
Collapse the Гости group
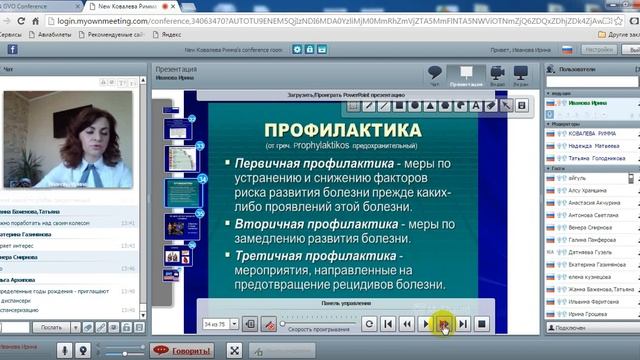point(549,168)
